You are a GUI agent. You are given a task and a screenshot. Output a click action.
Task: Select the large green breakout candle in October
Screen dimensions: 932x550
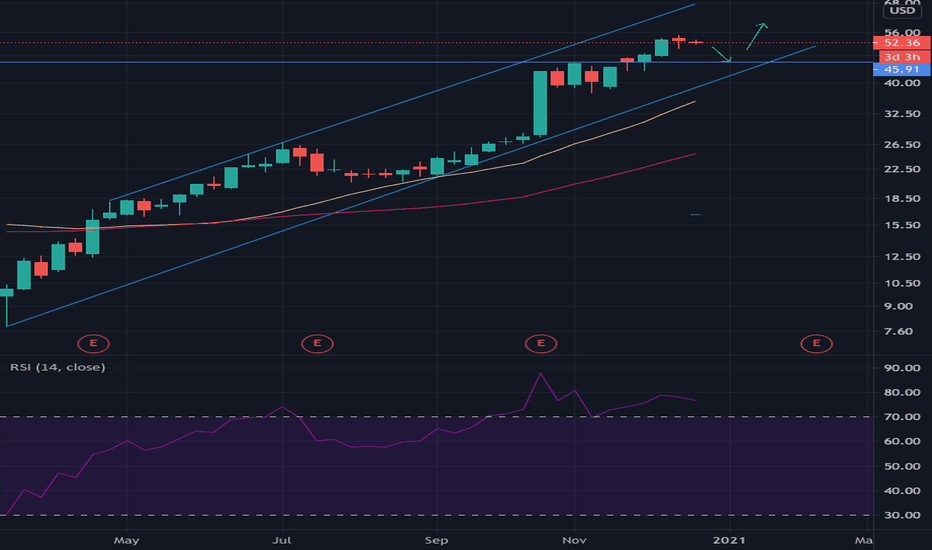point(540,103)
